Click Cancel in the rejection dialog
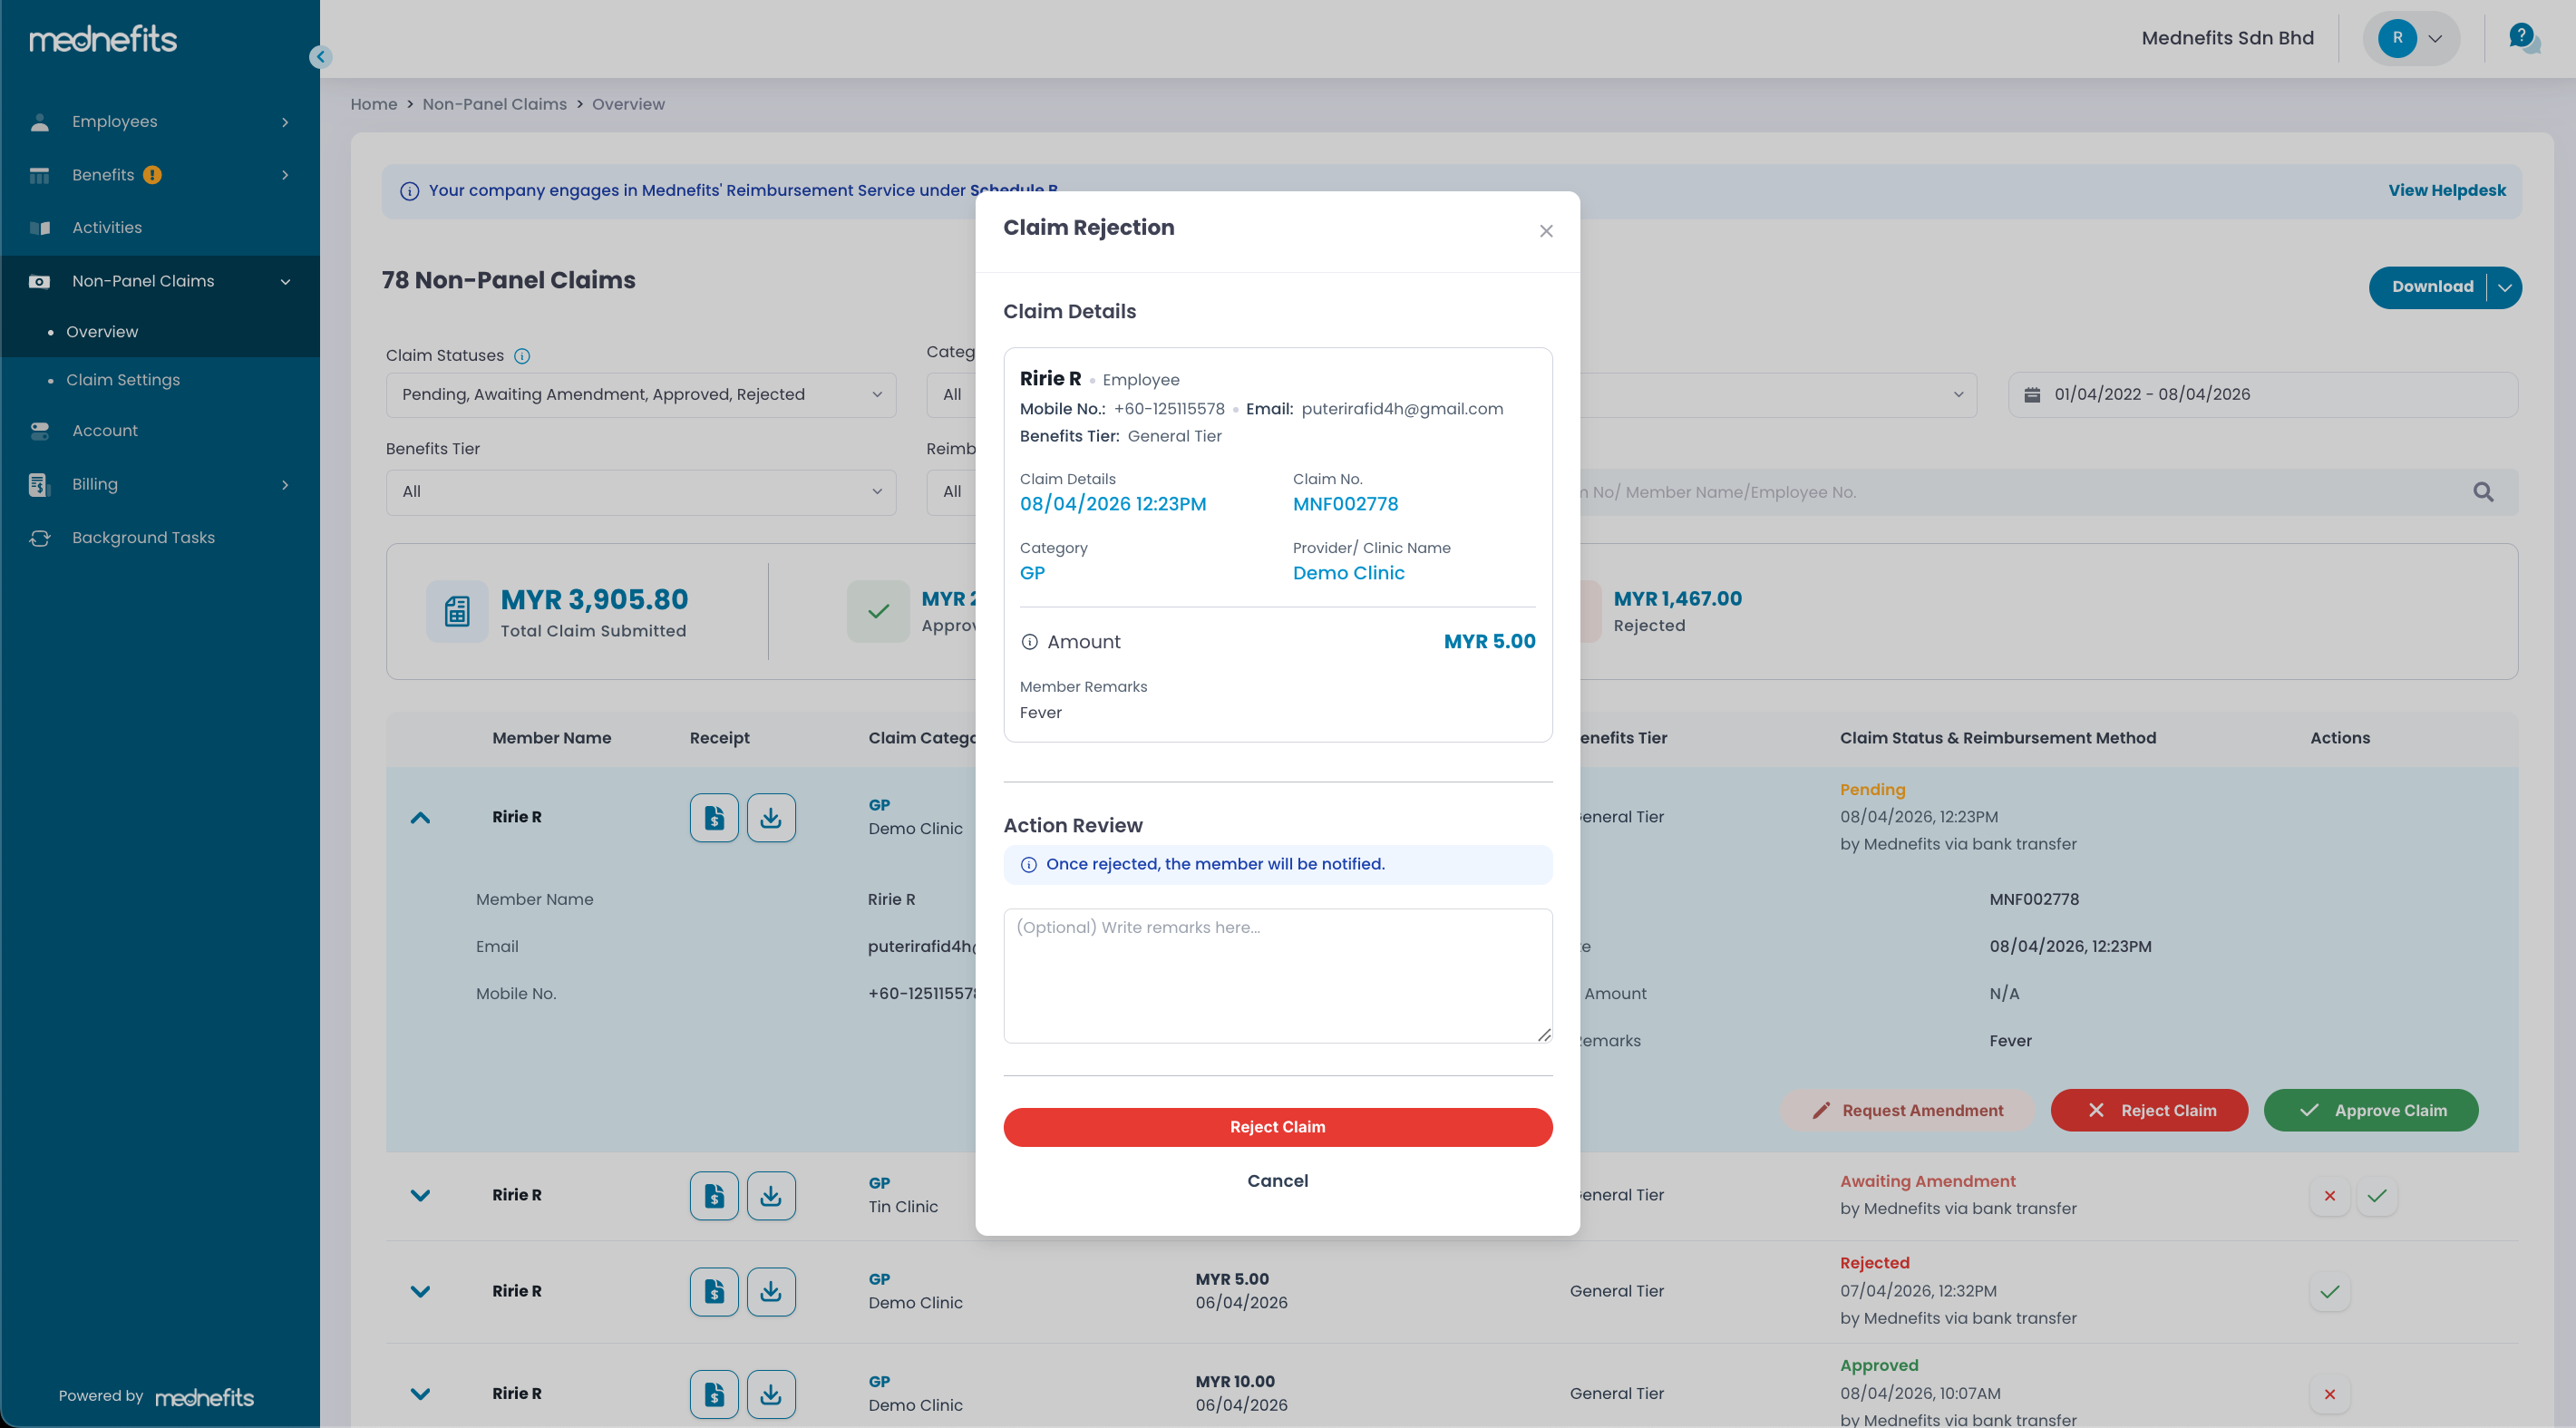 click(x=1277, y=1180)
